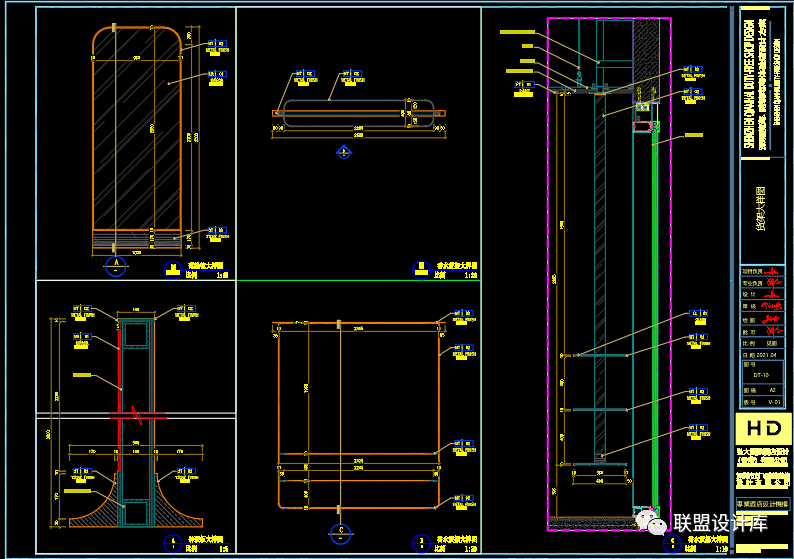
Task: Click the 2021.04 date field in the title block
Action: coord(764,355)
